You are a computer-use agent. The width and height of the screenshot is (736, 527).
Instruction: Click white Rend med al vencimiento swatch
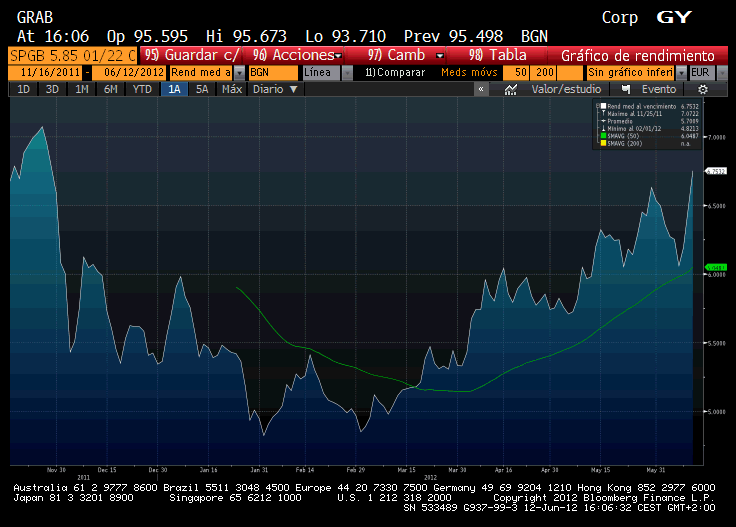pyautogui.click(x=604, y=106)
